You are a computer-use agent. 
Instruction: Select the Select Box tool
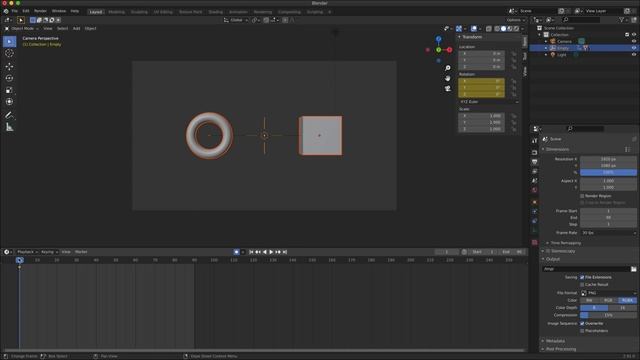9,41
